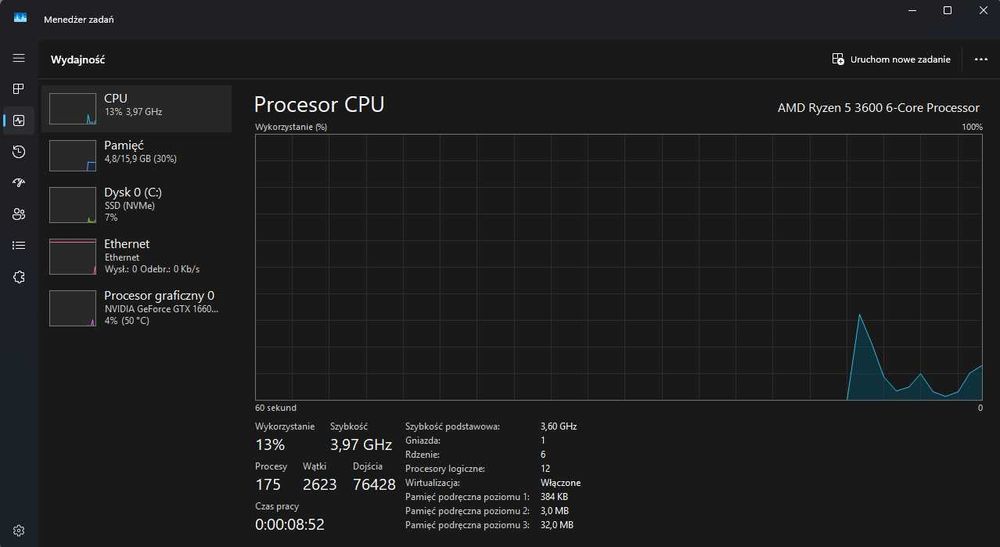This screenshot has width=1000, height=547.
Task: Select the CPU performance entry
Action: click(x=136, y=105)
